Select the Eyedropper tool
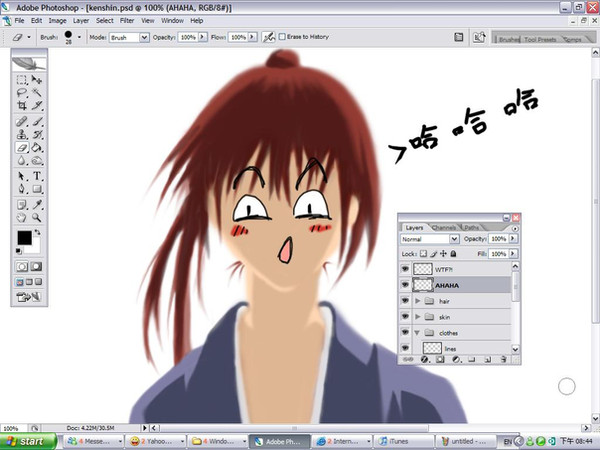Image resolution: width=600 pixels, height=450 pixels. [x=37, y=205]
